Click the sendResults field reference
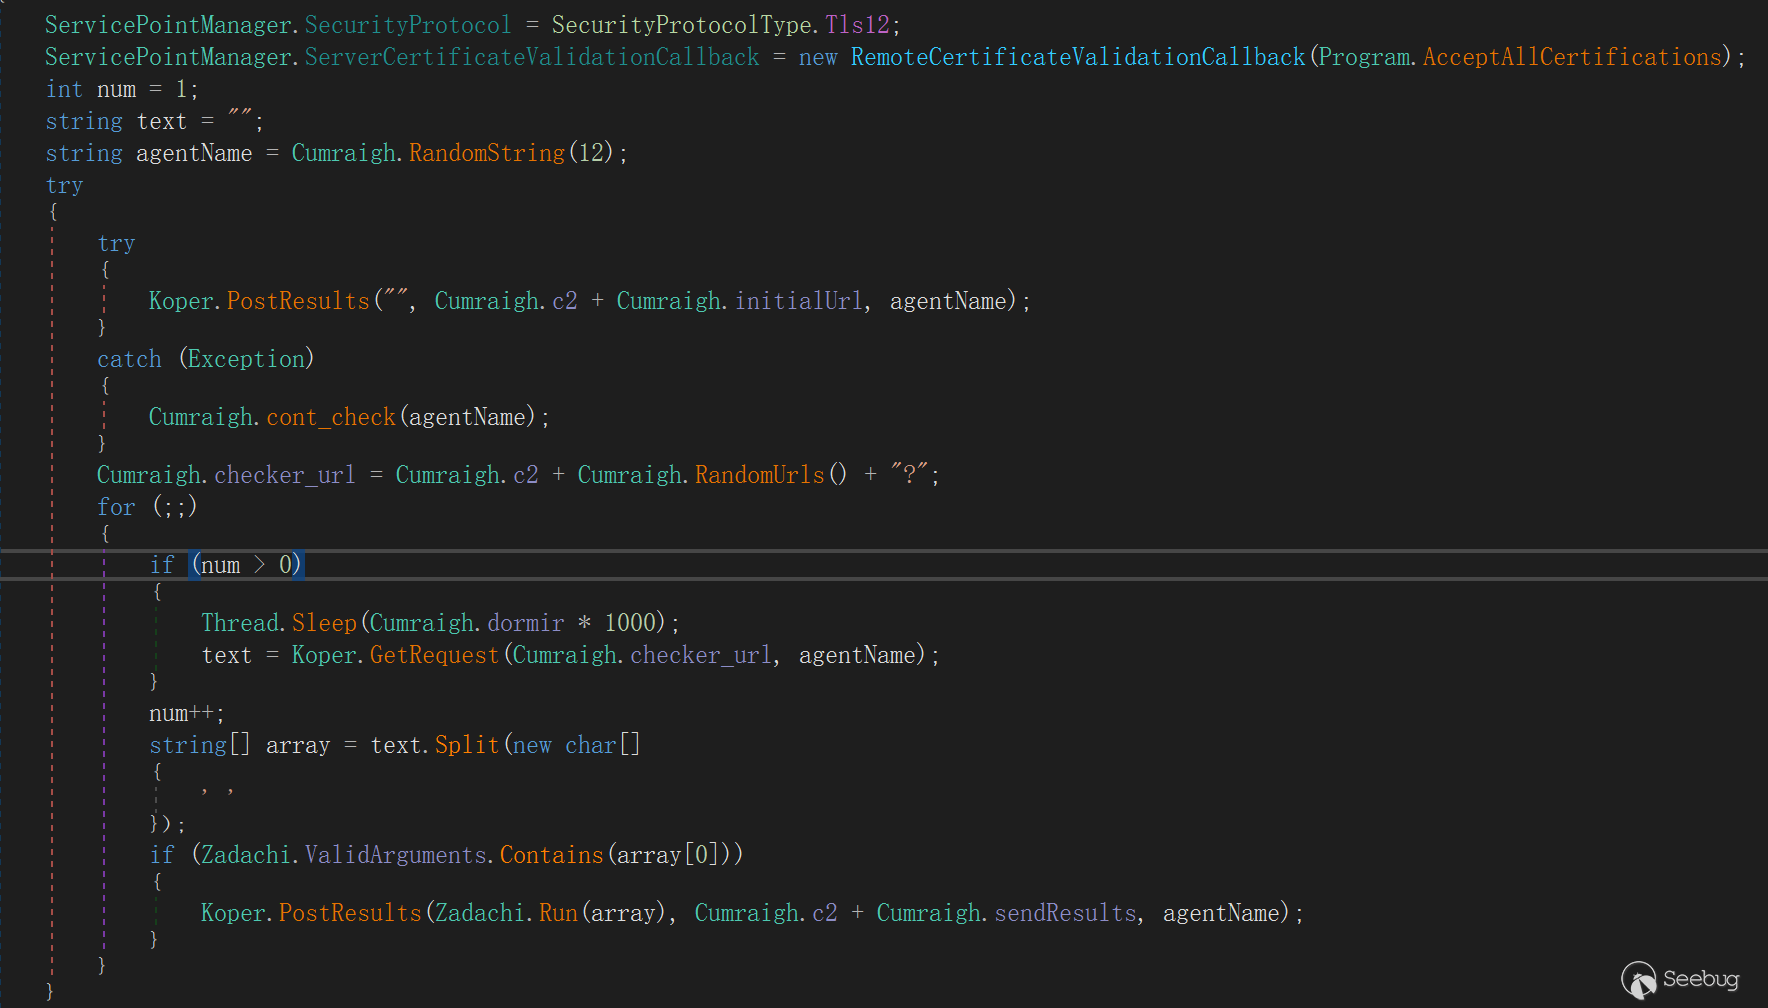 [1065, 913]
